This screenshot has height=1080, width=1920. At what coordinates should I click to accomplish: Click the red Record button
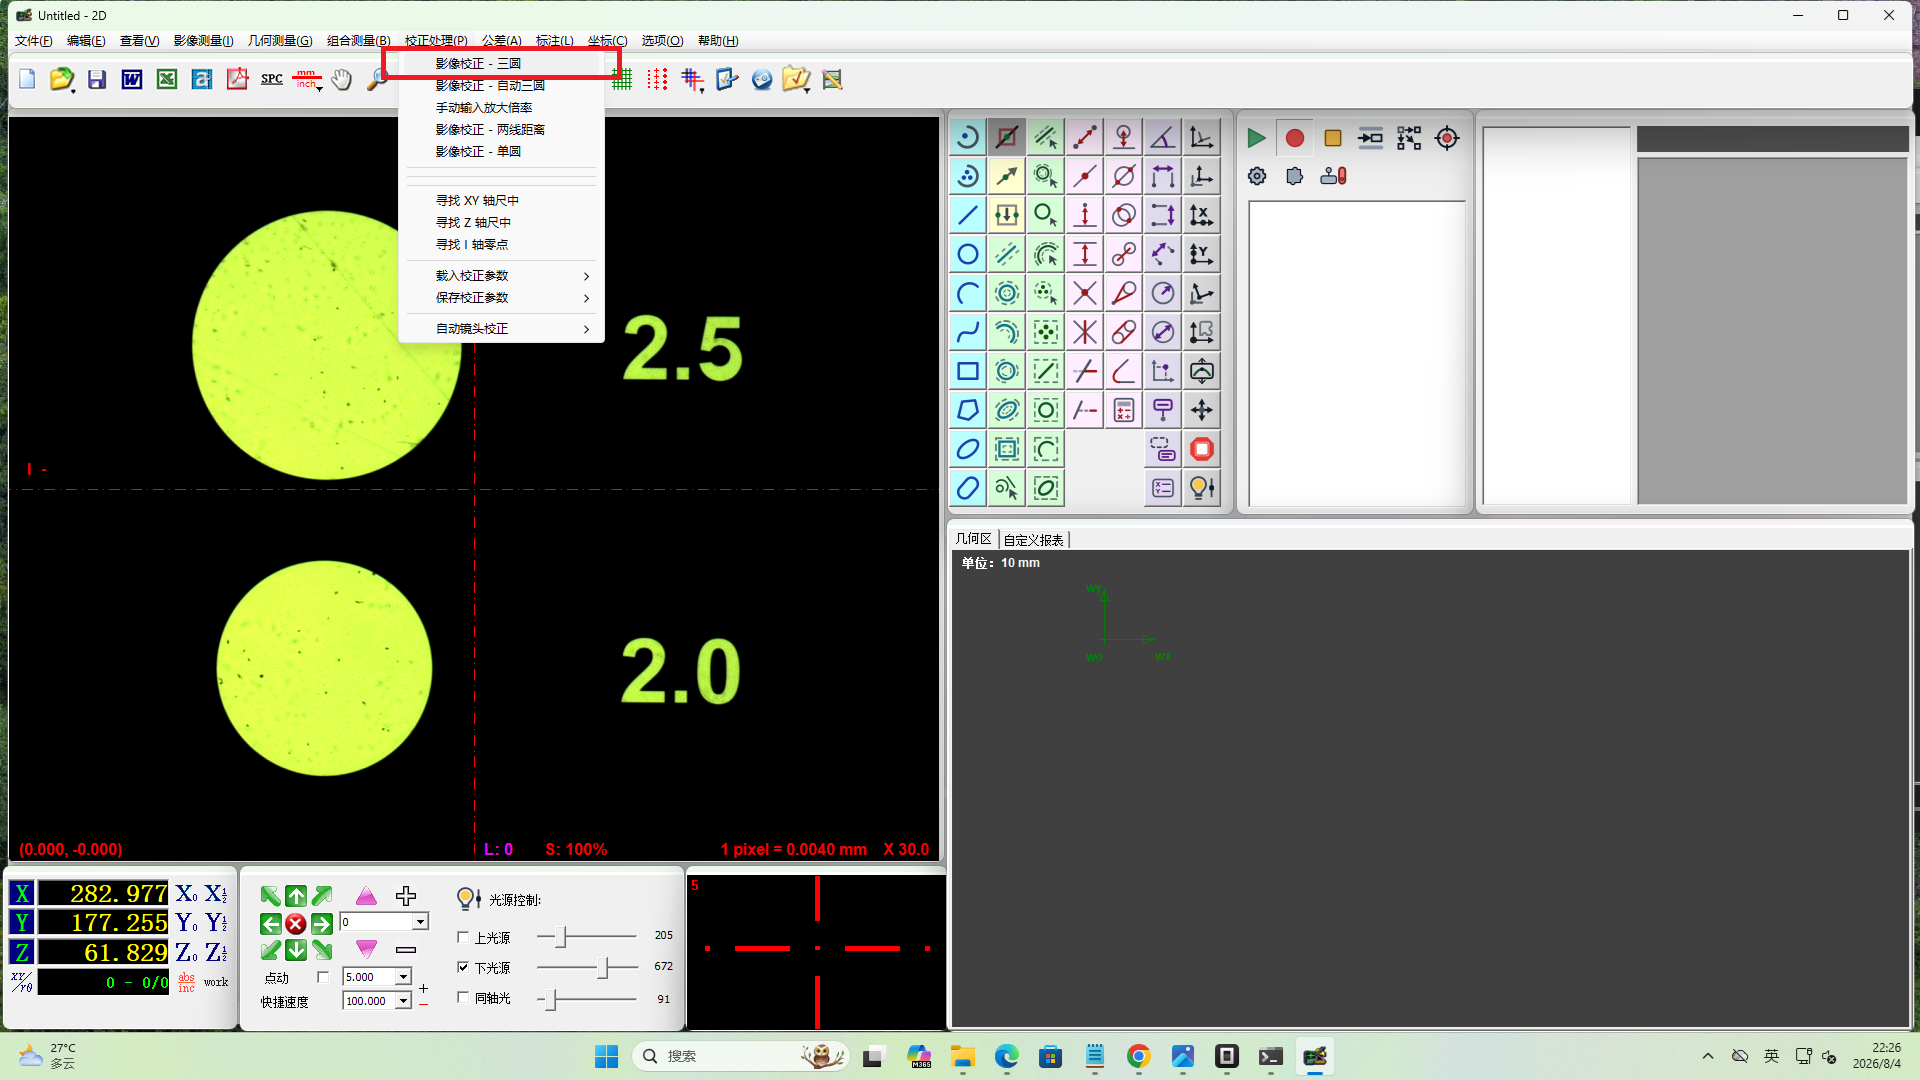click(1294, 138)
